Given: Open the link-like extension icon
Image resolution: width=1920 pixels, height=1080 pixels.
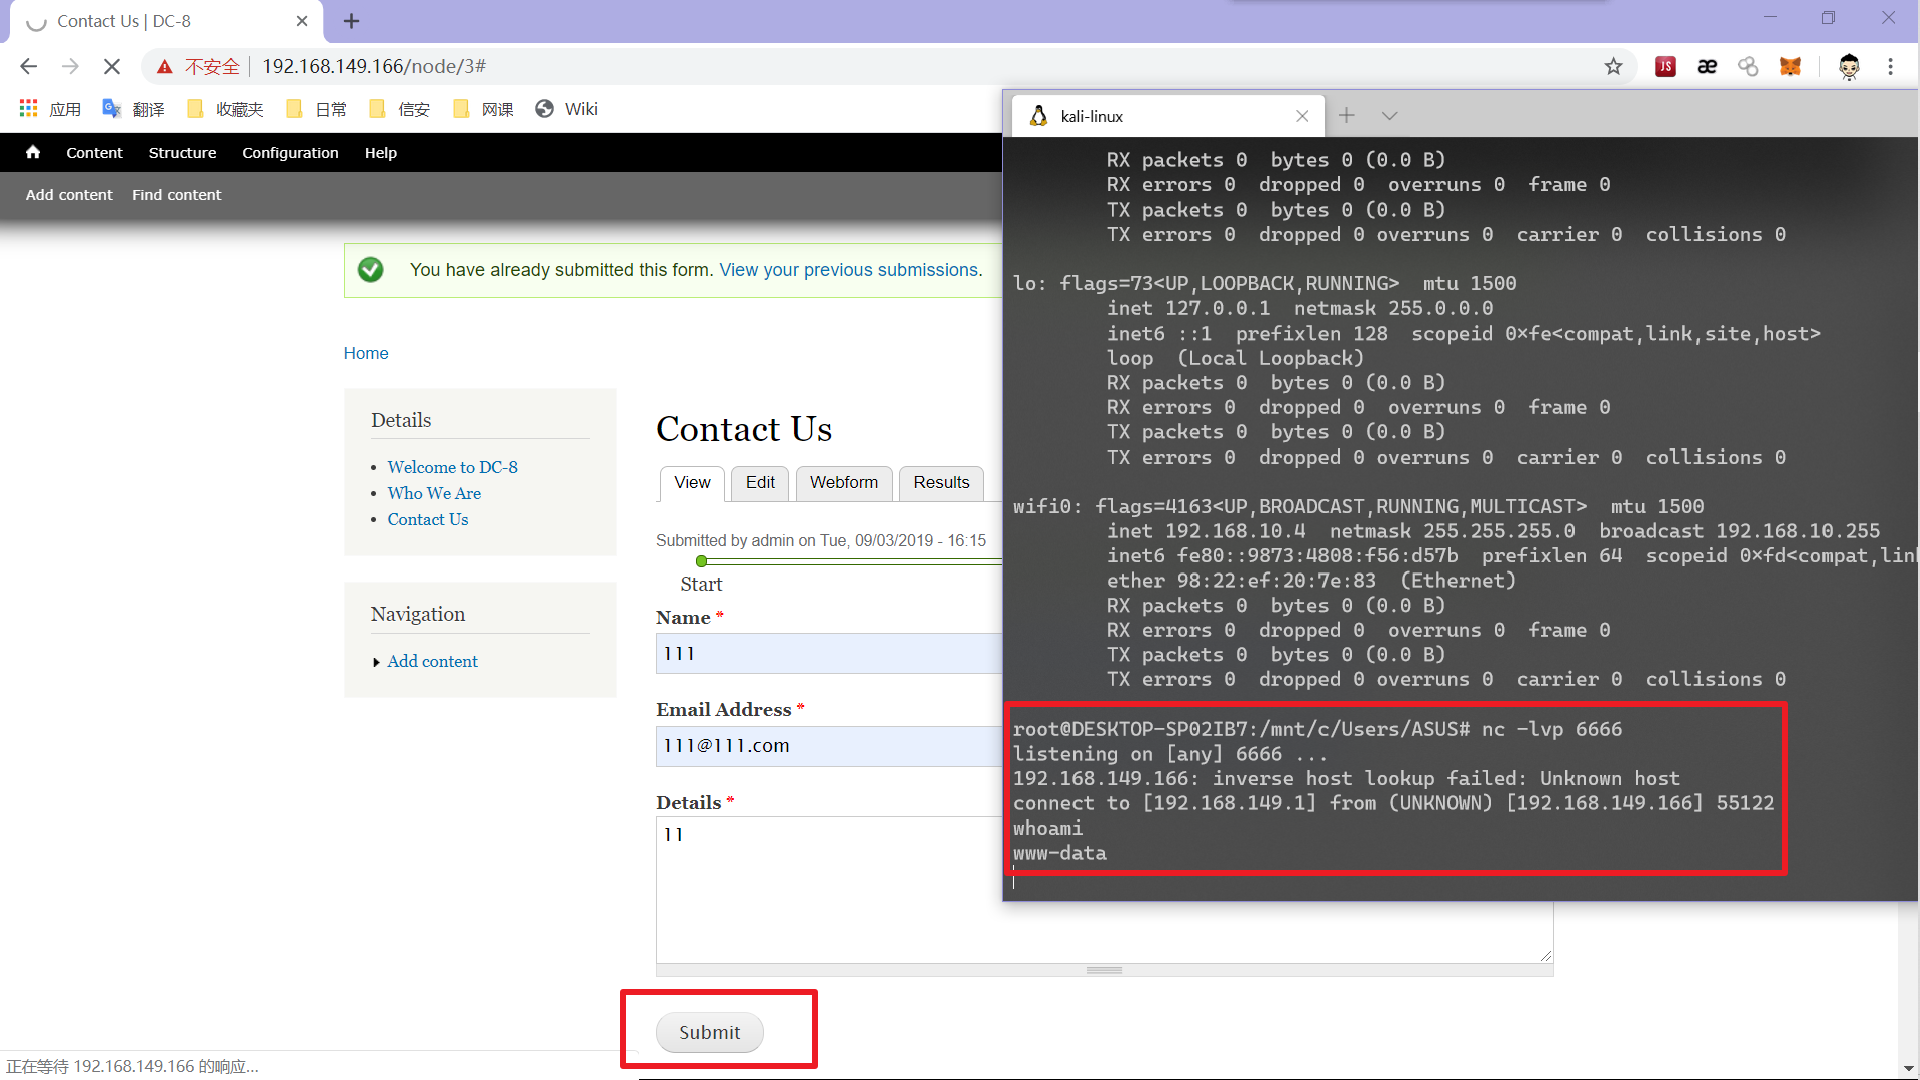Looking at the screenshot, I should click(1748, 66).
